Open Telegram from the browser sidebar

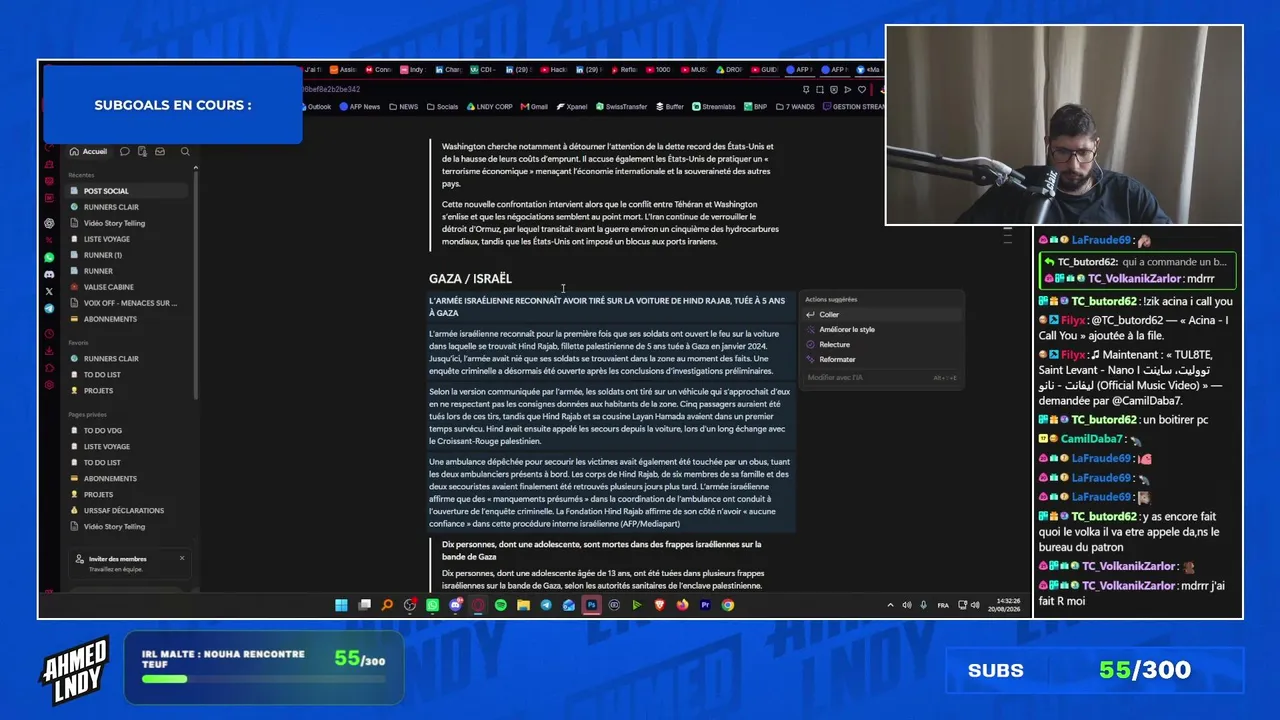49,309
